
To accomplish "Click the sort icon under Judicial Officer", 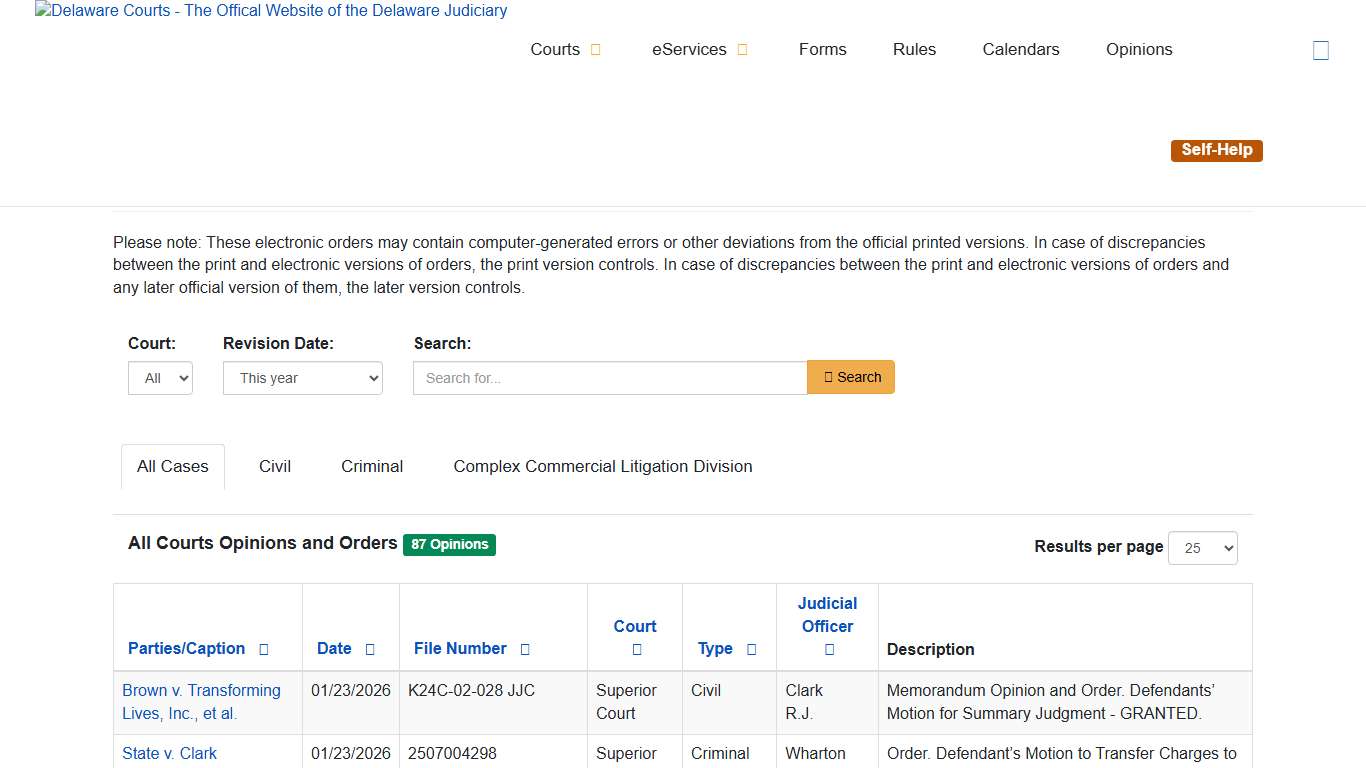I will click(x=829, y=650).
